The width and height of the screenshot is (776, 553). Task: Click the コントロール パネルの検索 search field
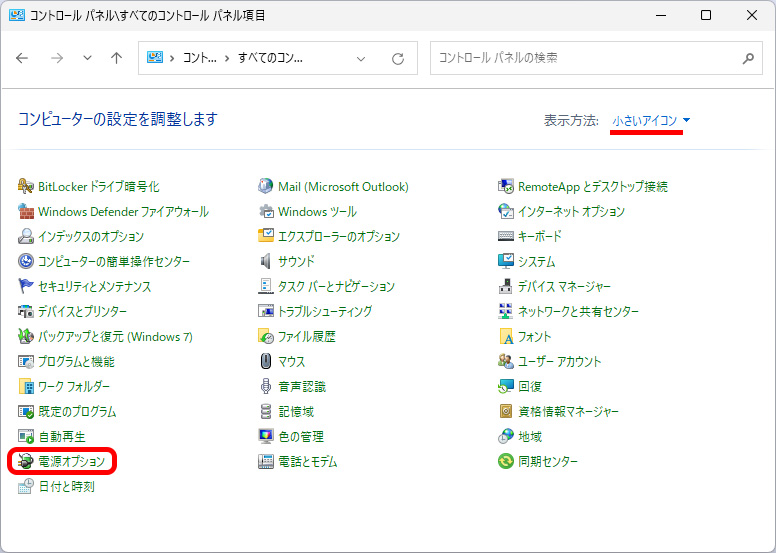tap(585, 58)
